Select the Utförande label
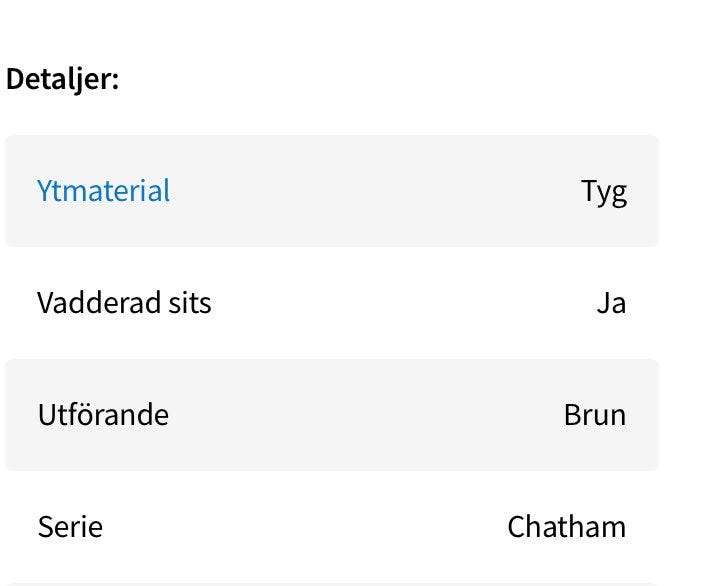707x586 pixels. (x=103, y=415)
